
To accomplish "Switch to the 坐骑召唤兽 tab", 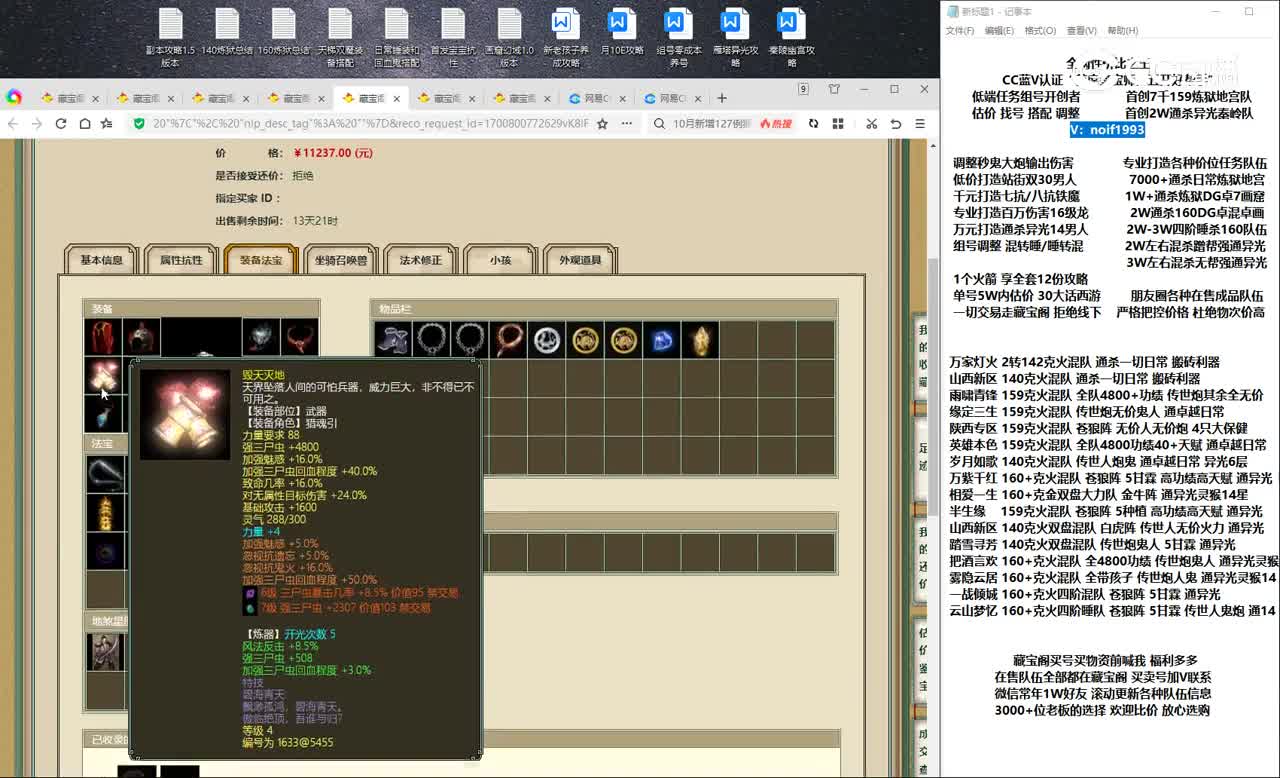I will coord(341,260).
